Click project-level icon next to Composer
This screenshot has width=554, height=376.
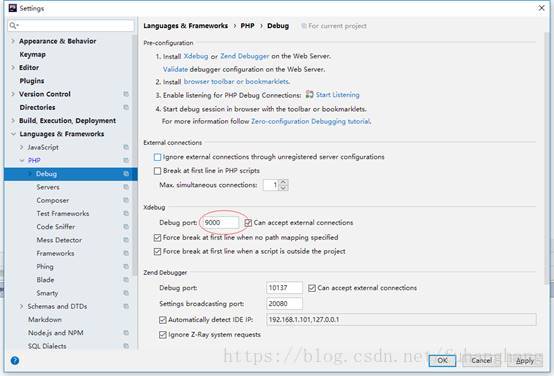pos(126,200)
